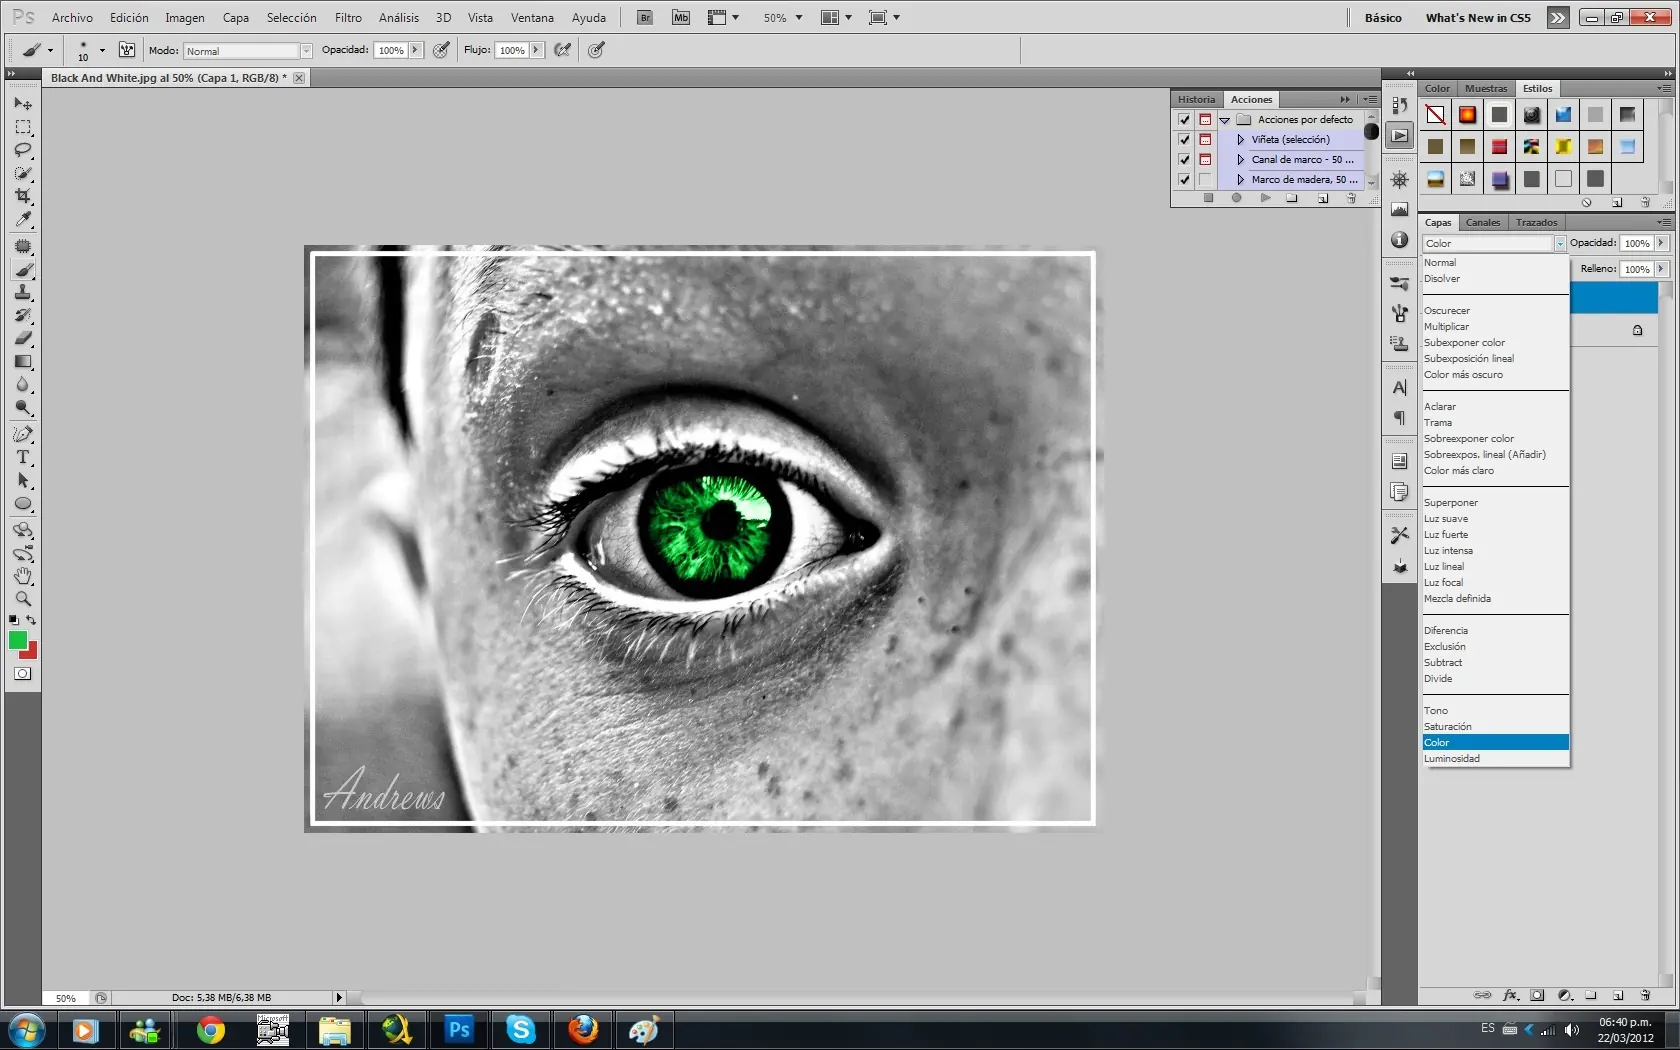Collapse Acciones por defecto folder

1224,120
